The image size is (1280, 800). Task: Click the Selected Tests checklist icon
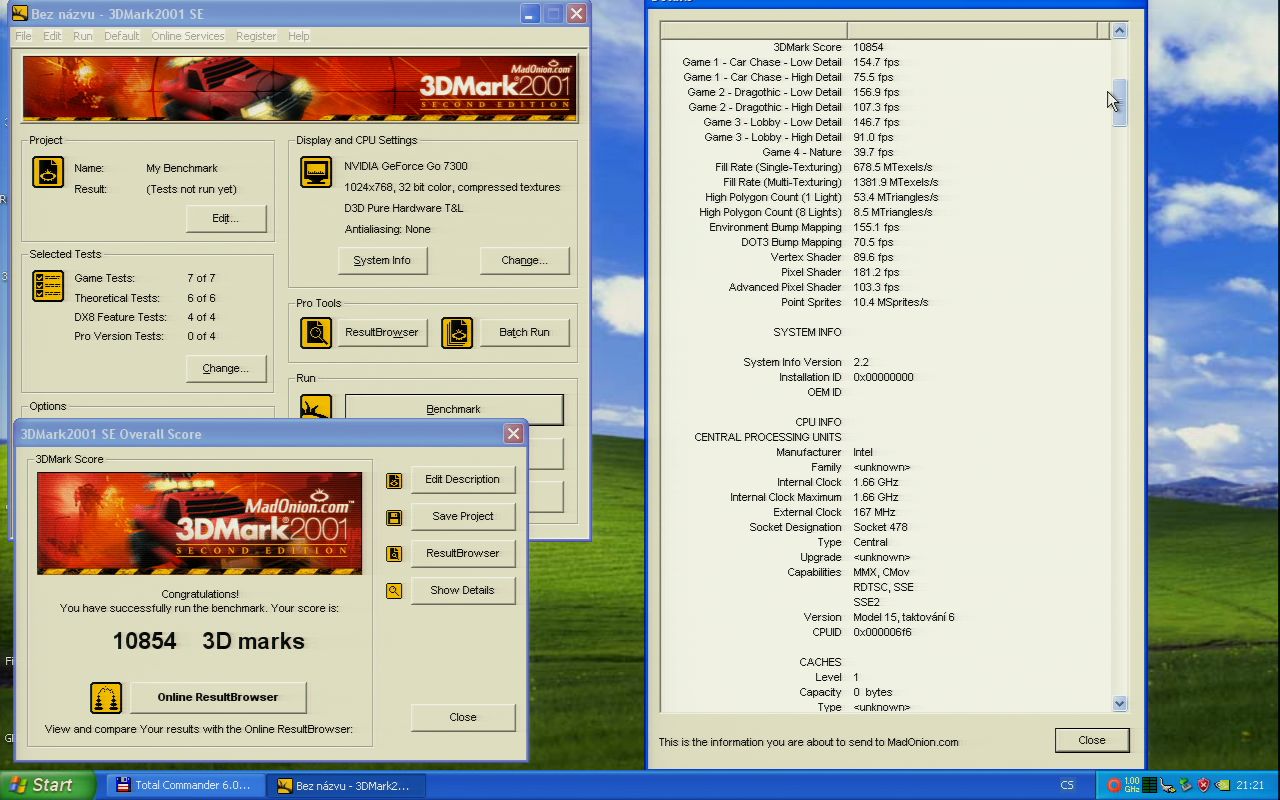(47, 286)
